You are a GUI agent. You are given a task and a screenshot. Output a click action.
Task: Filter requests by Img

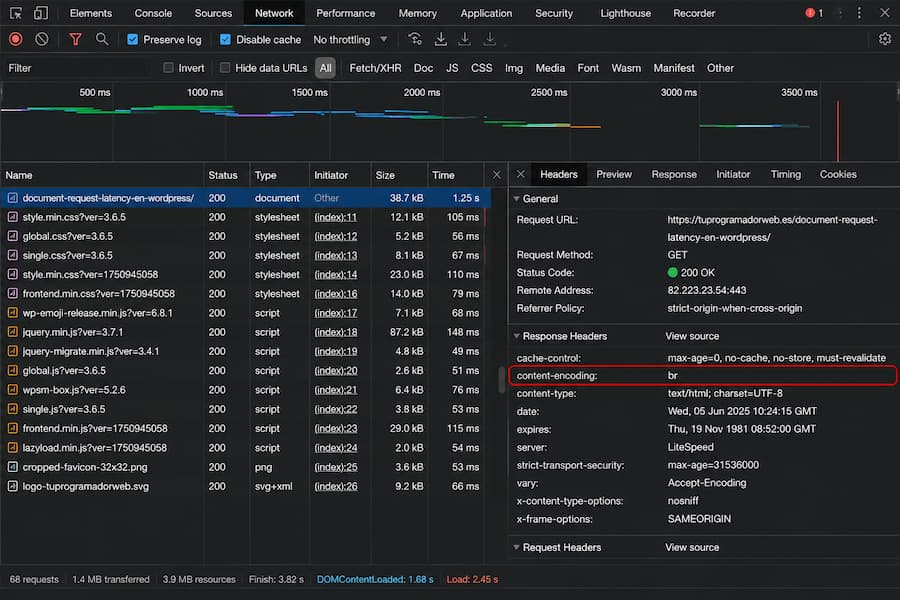coord(514,68)
